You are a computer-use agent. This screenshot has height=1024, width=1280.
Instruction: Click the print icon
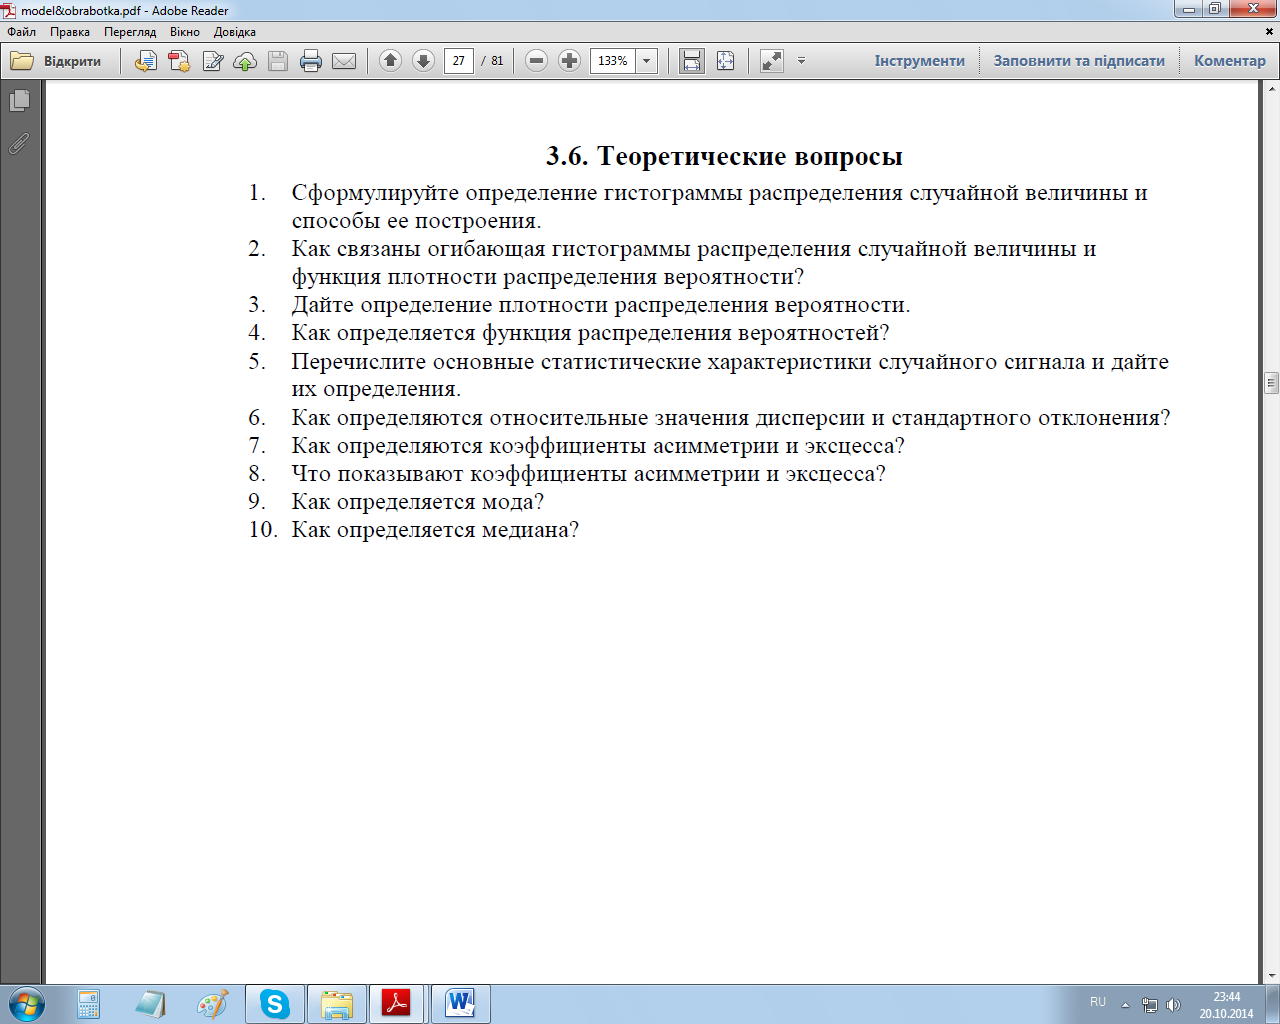(x=311, y=61)
